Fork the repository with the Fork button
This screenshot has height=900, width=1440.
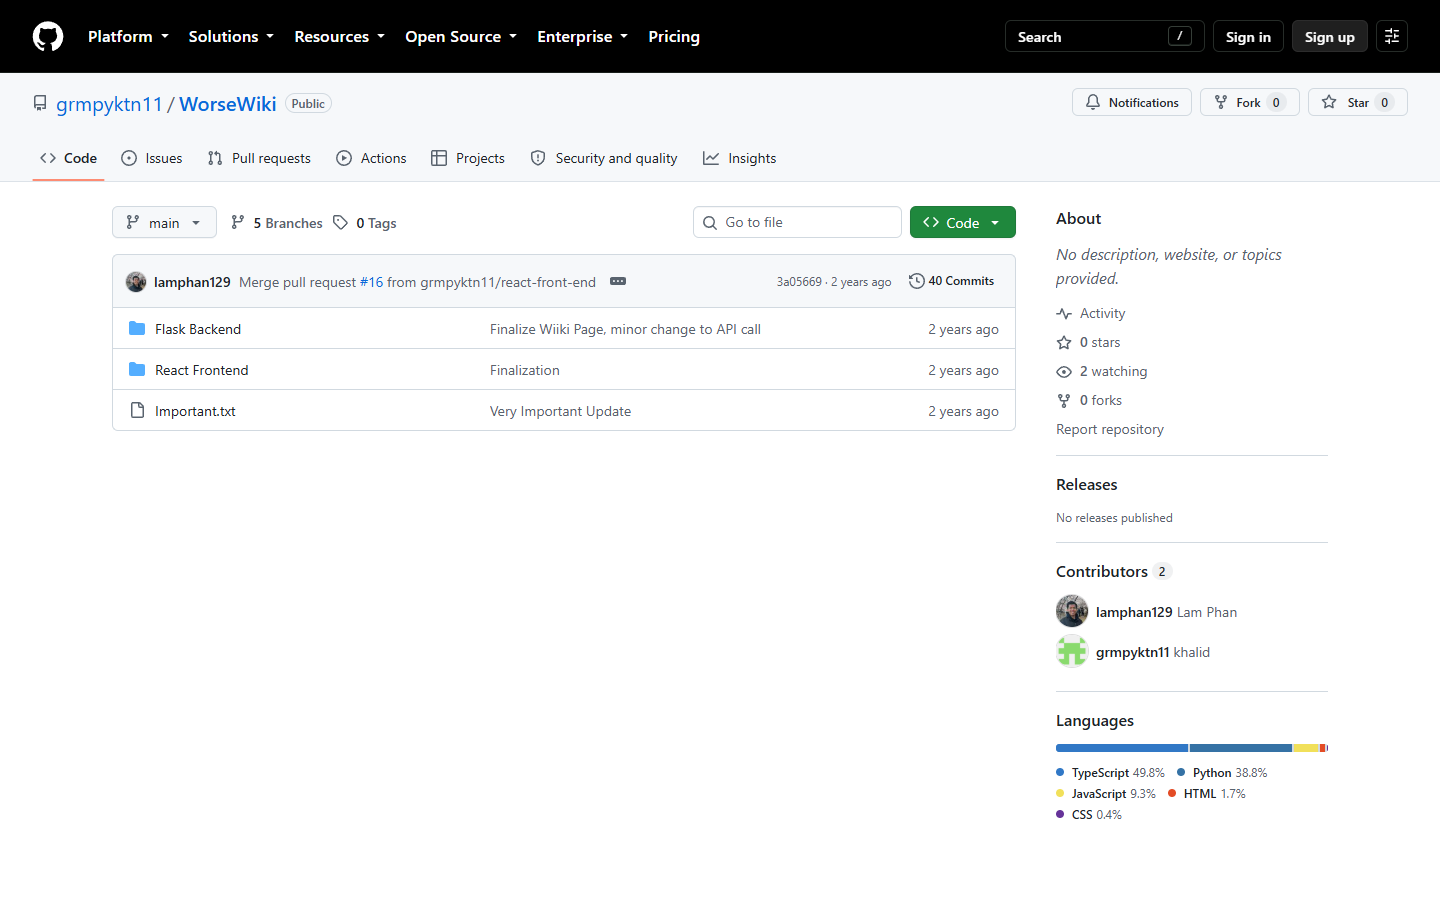[x=1250, y=102]
